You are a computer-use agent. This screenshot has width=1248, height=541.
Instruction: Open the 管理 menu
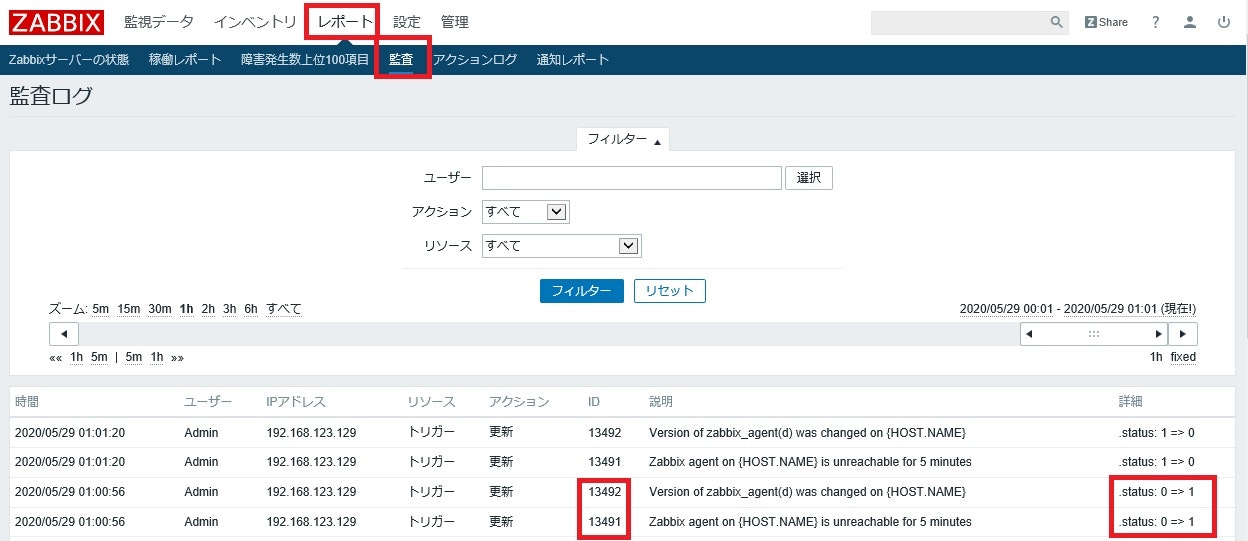455,22
